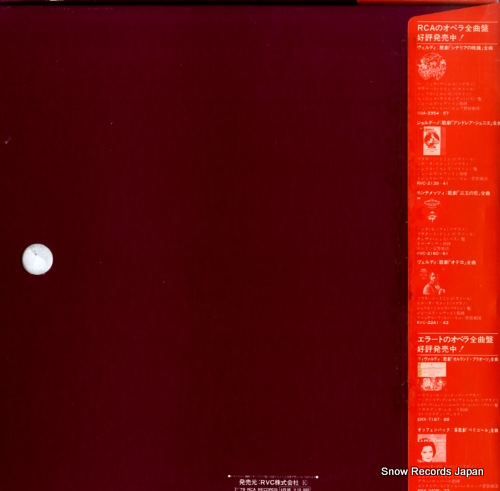Click the Otello album cover portrait
Image resolution: width=500 pixels, height=491 pixels.
click(x=432, y=282)
